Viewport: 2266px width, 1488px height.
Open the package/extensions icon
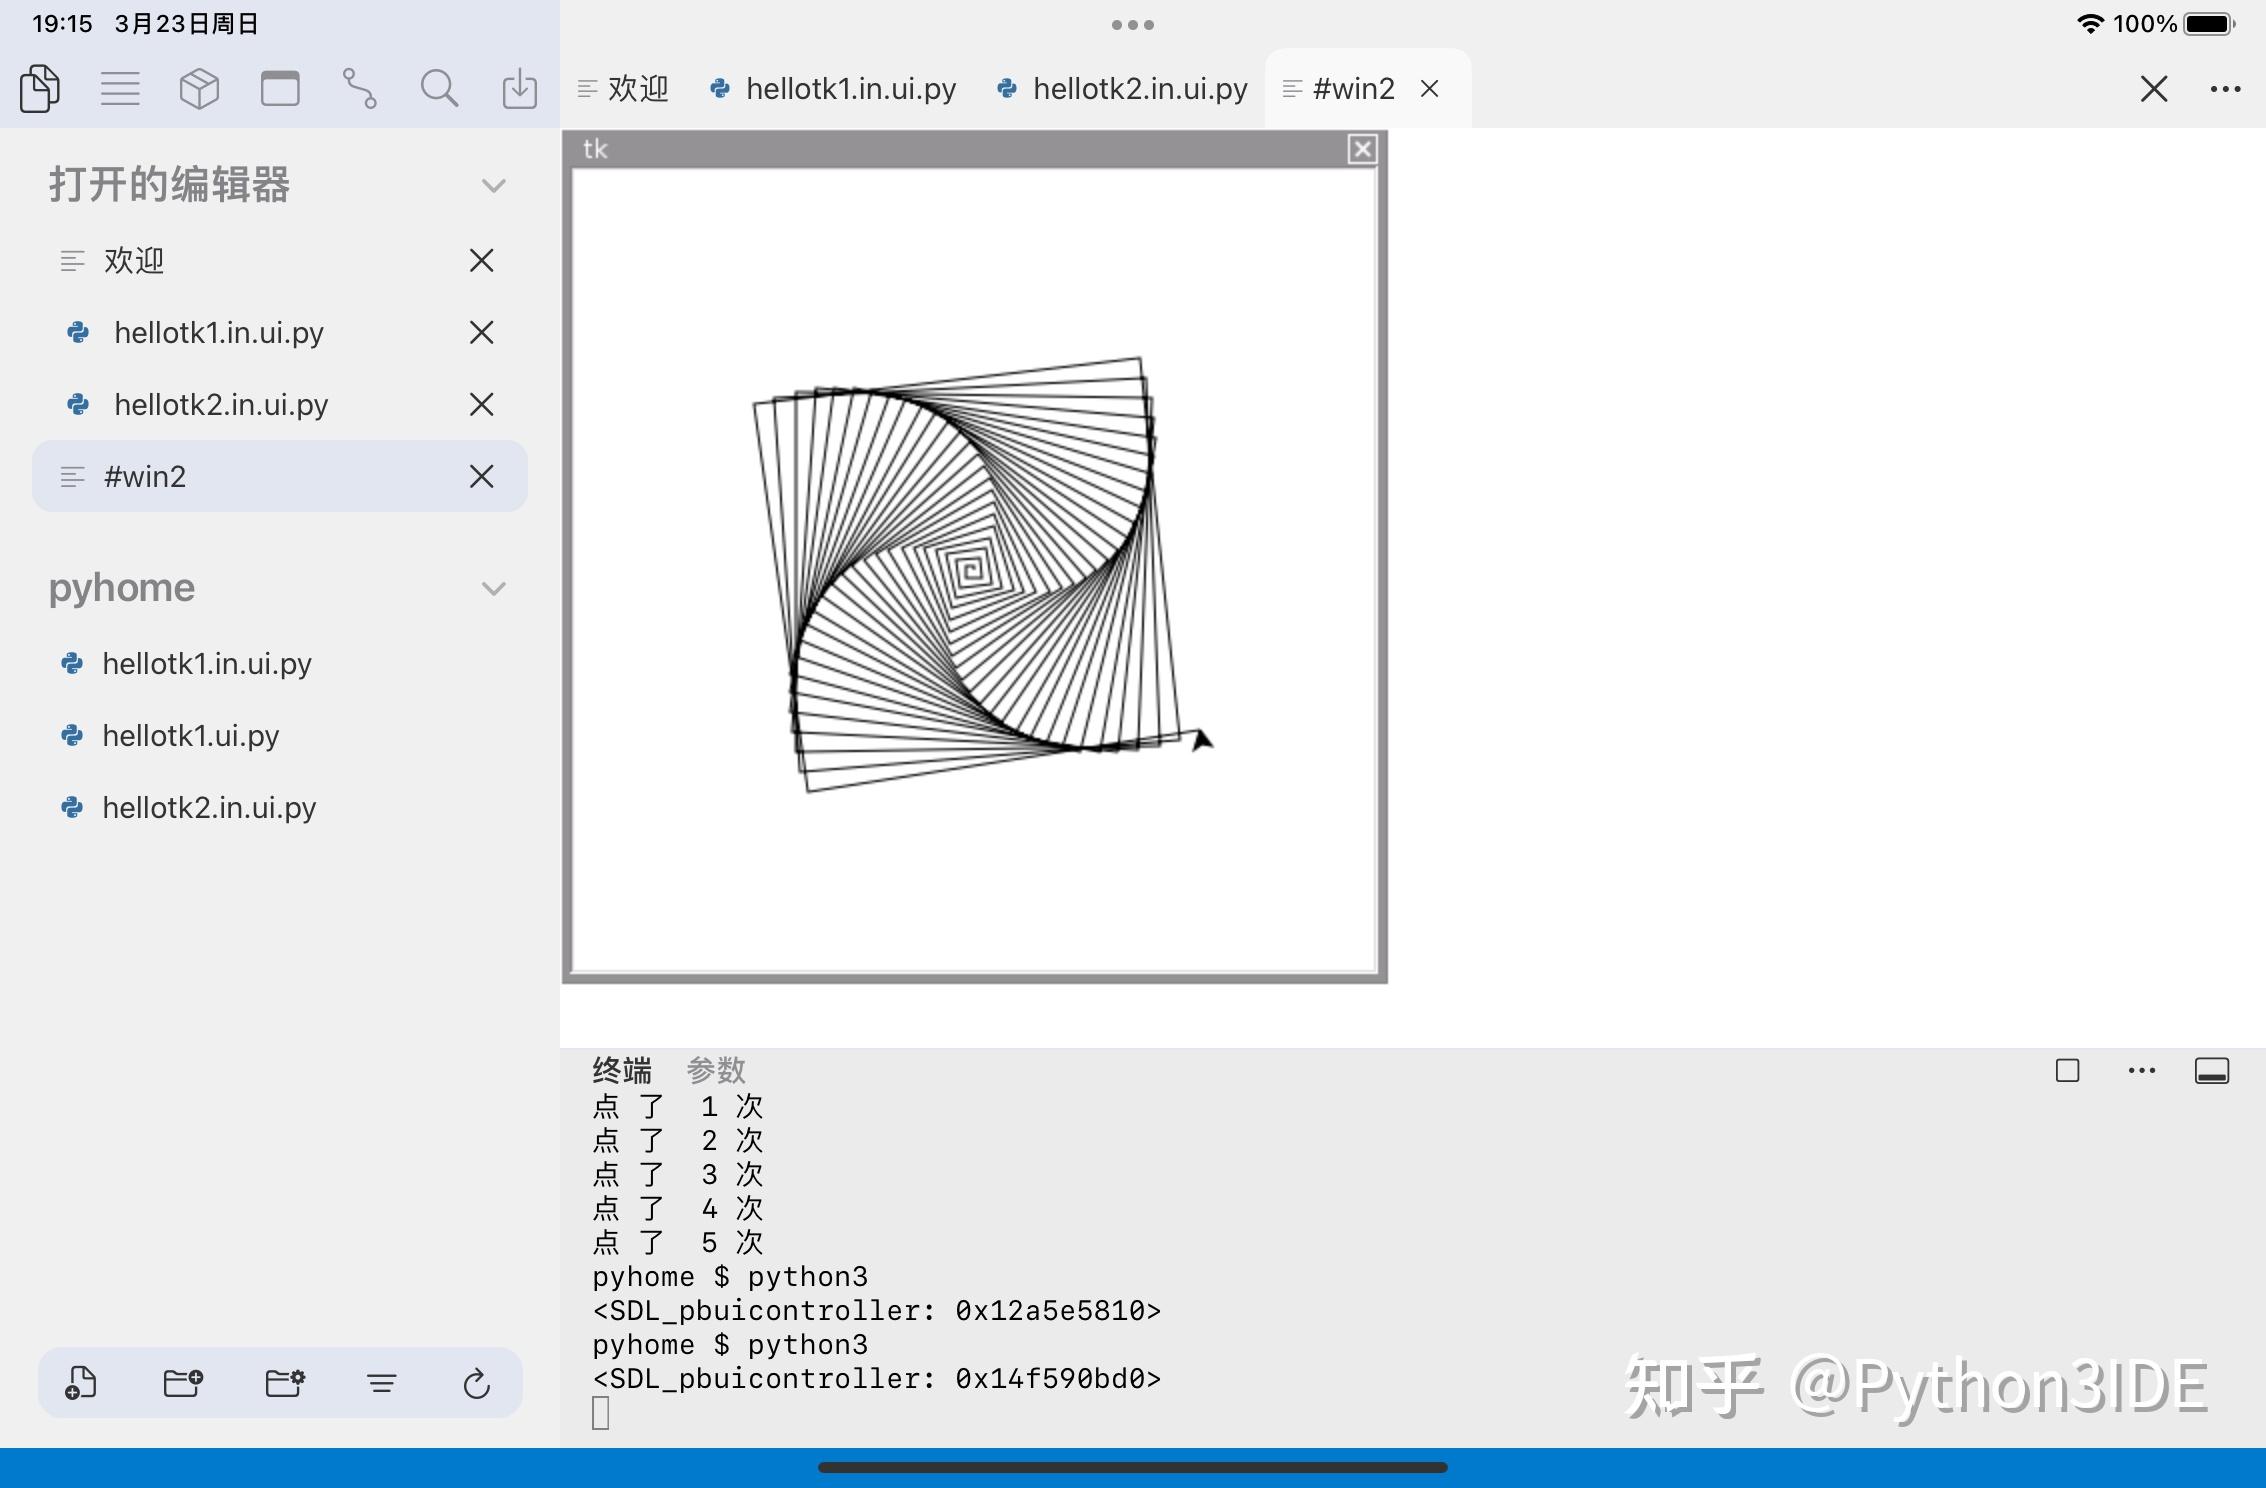(199, 88)
